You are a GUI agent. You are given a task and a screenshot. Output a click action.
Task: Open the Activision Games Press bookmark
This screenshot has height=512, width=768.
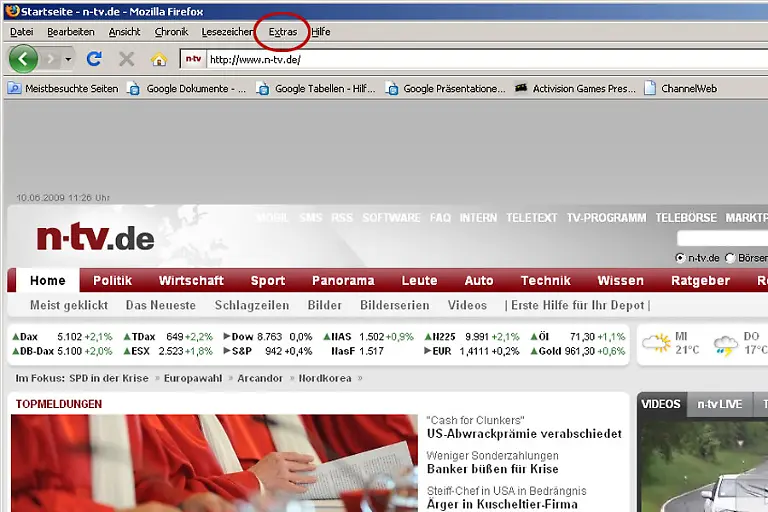coord(575,88)
